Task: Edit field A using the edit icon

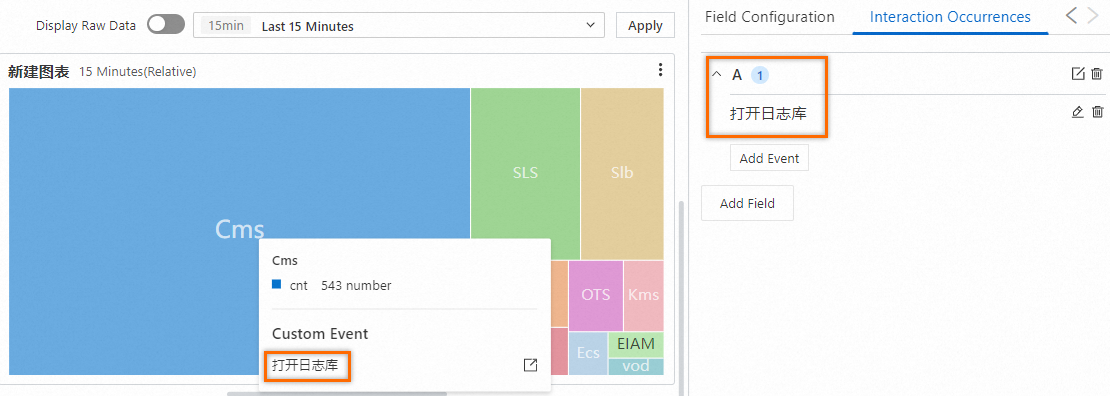Action: point(1078,74)
